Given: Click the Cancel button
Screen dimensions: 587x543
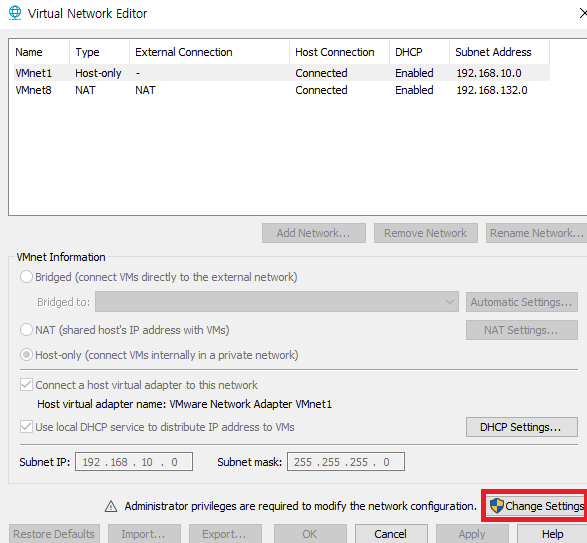Looking at the screenshot, I should coord(391,534).
